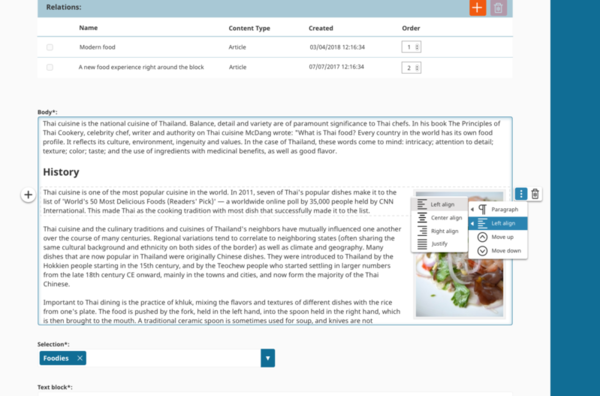Click the Thai food image thumbnail

[459, 254]
